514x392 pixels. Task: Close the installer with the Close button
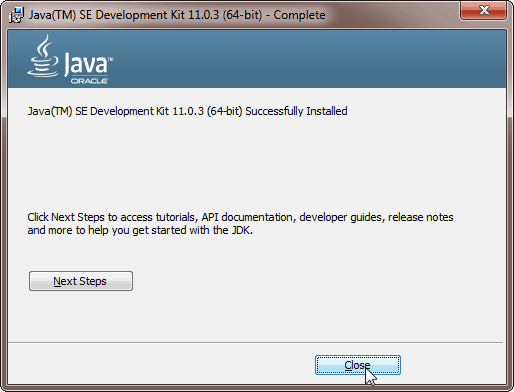358,365
